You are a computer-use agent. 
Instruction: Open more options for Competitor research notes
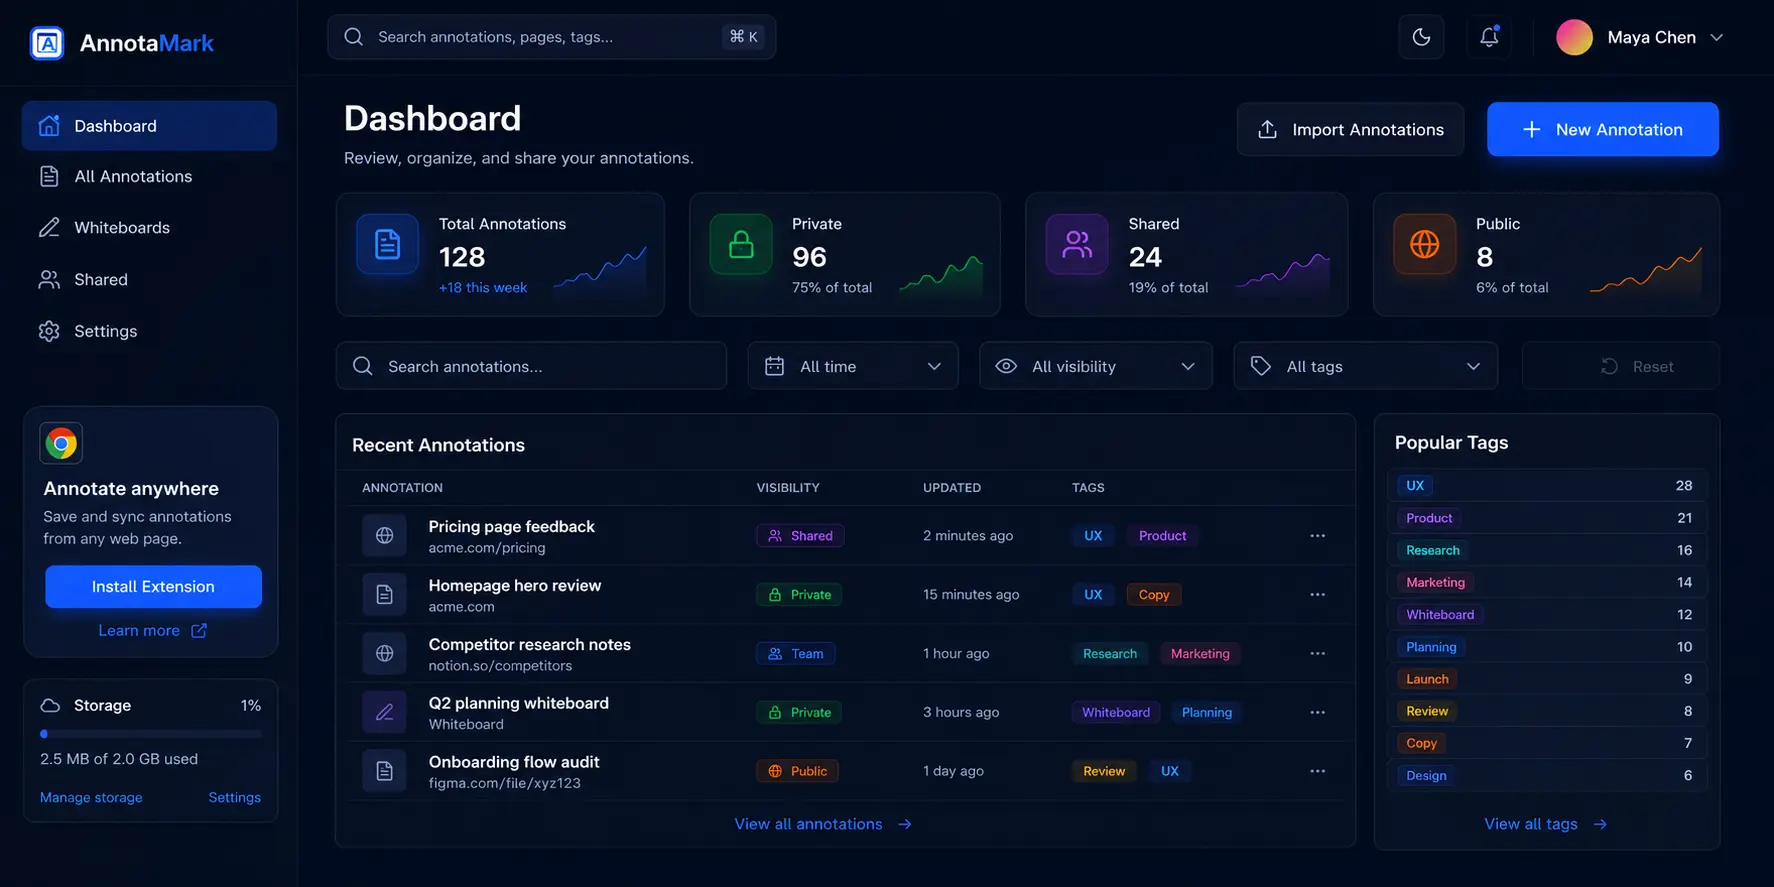click(x=1317, y=653)
